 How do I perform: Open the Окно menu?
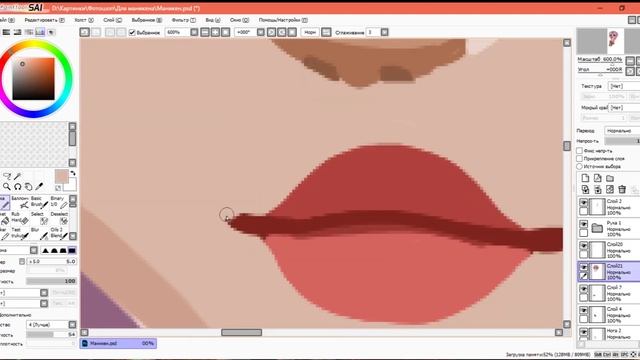(x=239, y=20)
